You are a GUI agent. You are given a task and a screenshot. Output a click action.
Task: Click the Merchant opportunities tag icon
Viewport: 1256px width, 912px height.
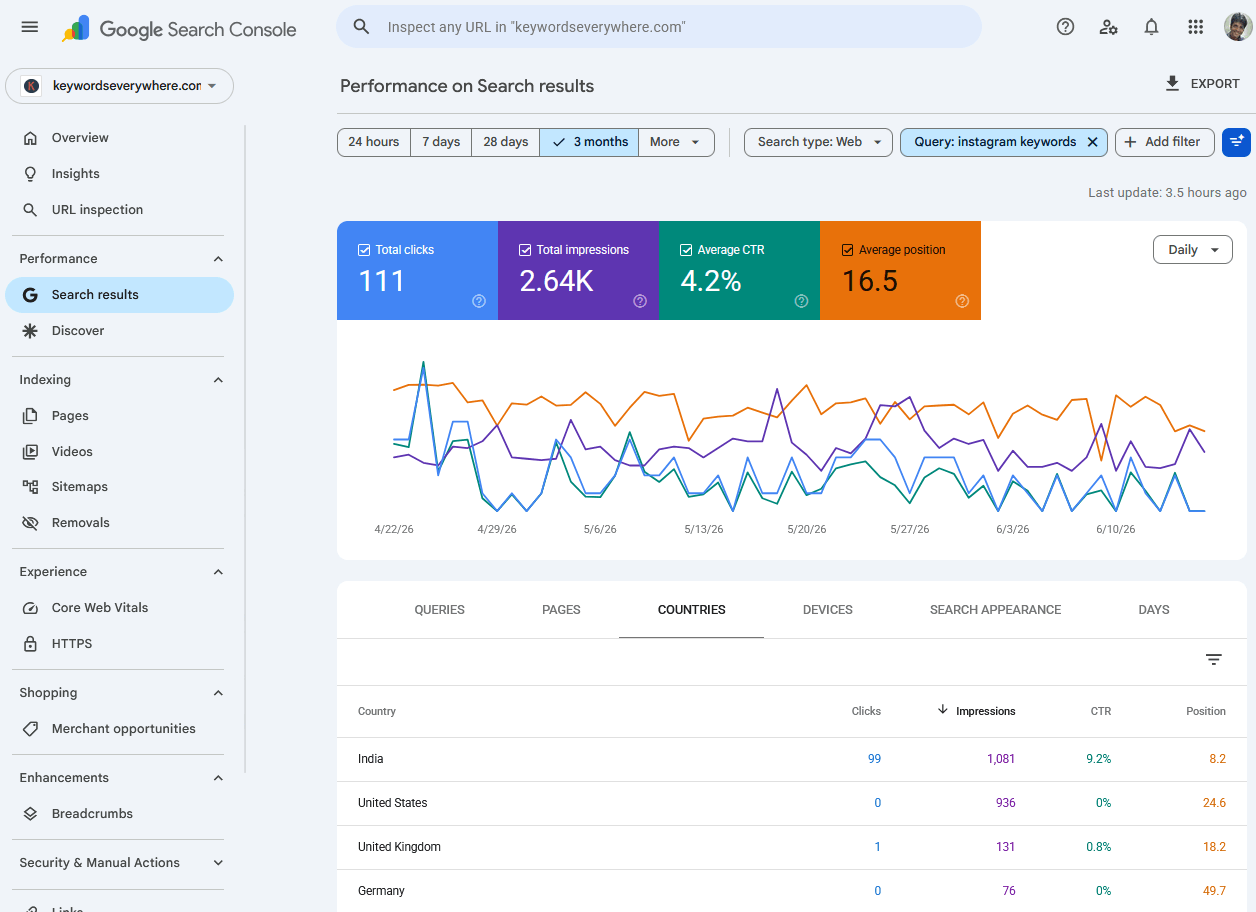click(x=30, y=729)
